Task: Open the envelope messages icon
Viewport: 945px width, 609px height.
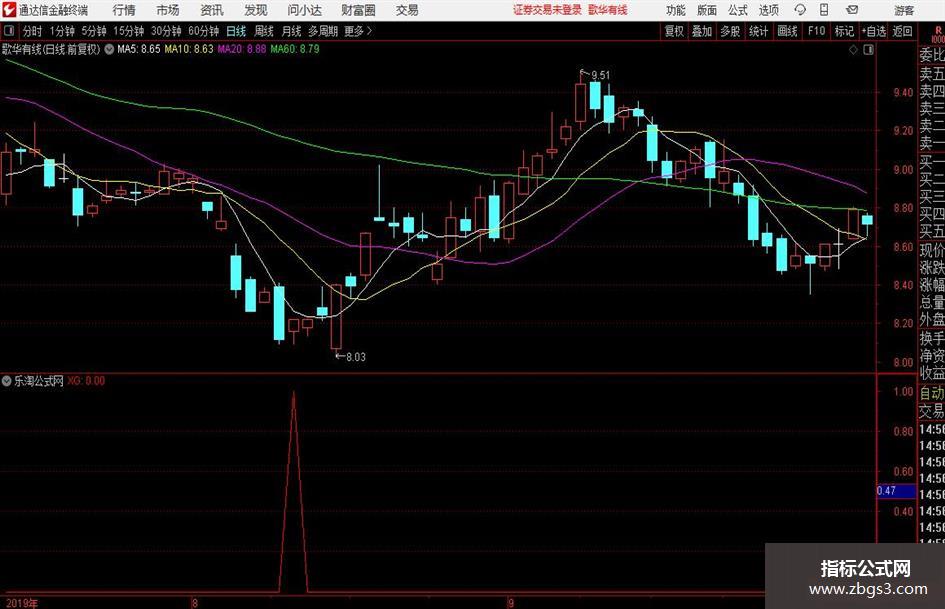Action: [x=852, y=10]
